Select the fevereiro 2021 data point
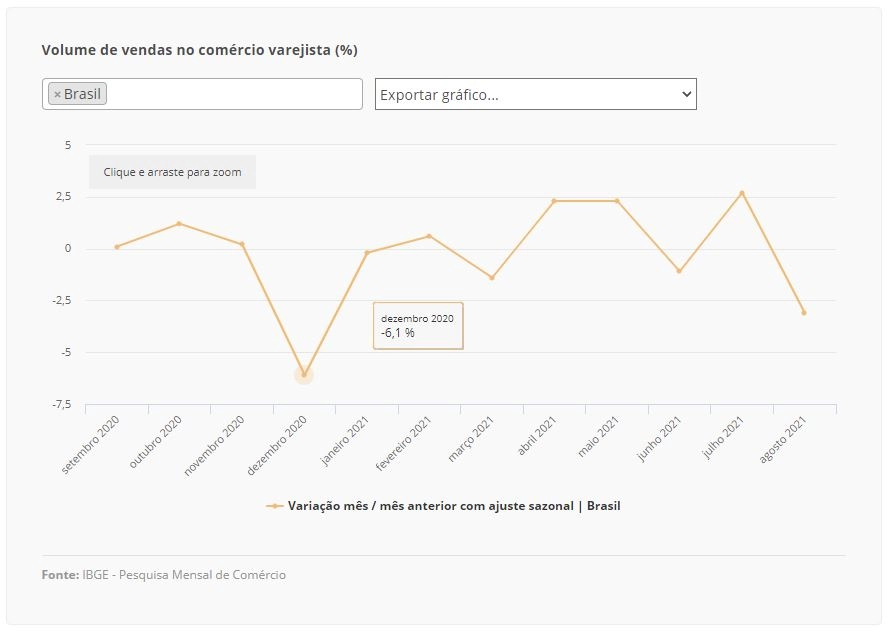Image resolution: width=889 pixels, height=632 pixels. 429,236
